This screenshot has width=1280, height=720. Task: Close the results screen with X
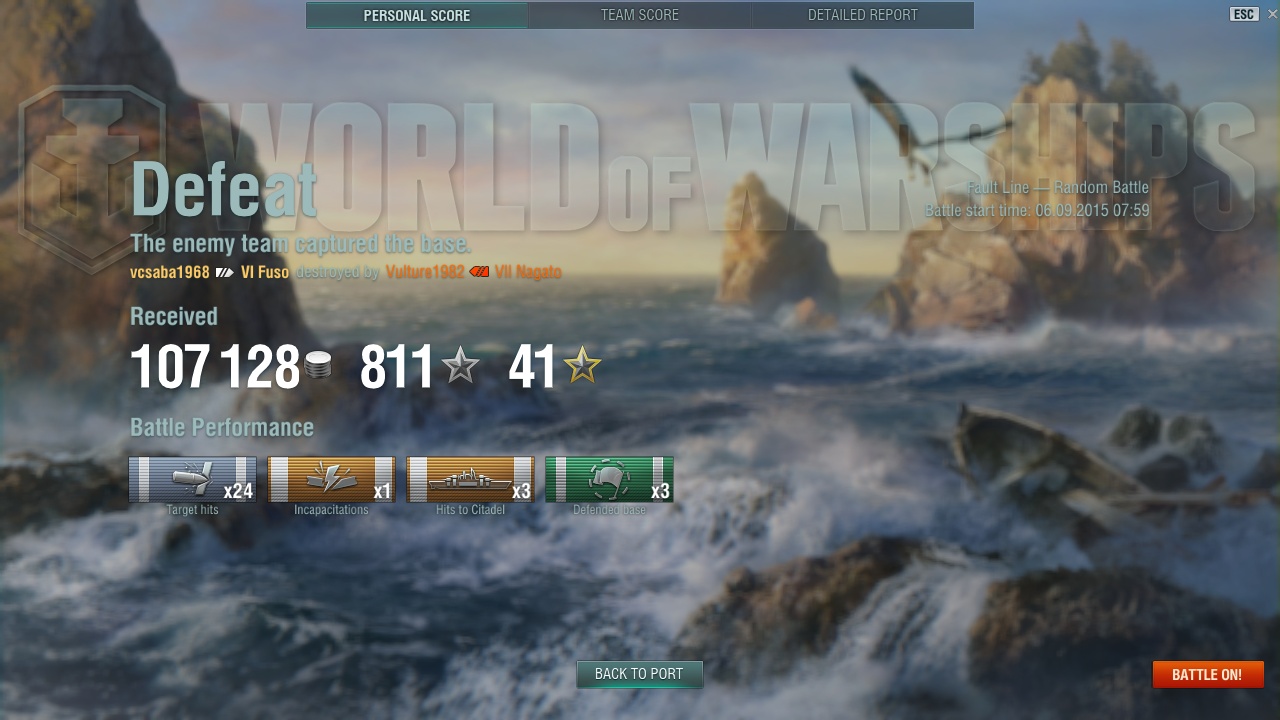[x=1272, y=14]
